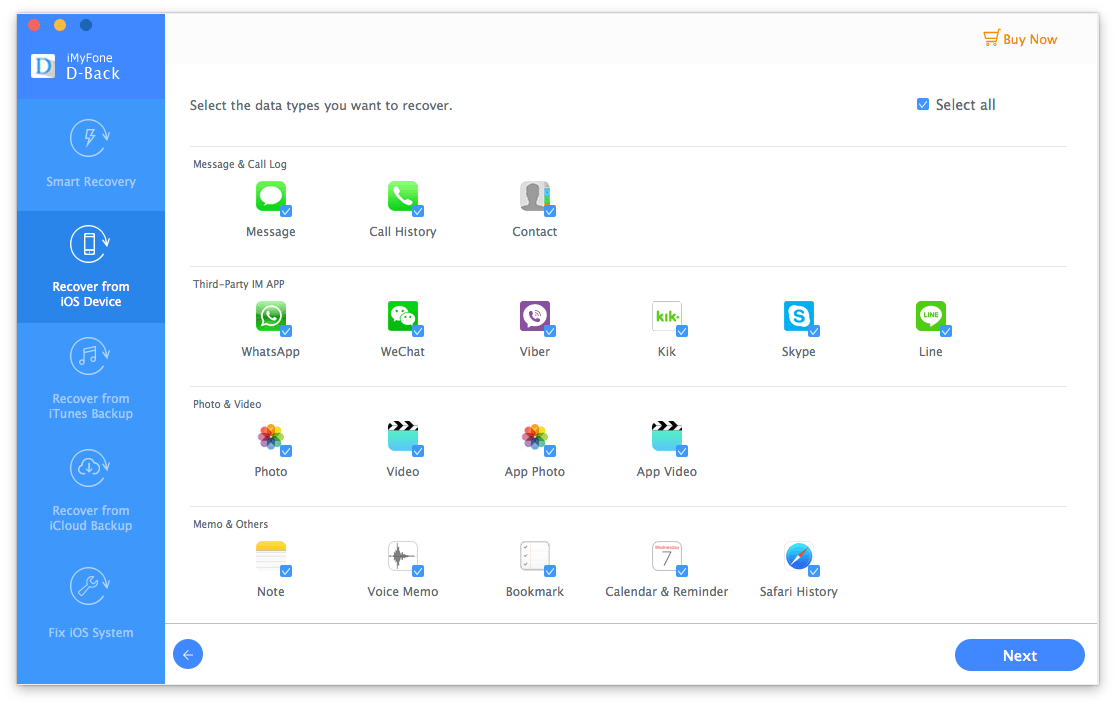Open Recover from iCloud Backup
This screenshot has height=706, width=1116.
click(x=91, y=491)
